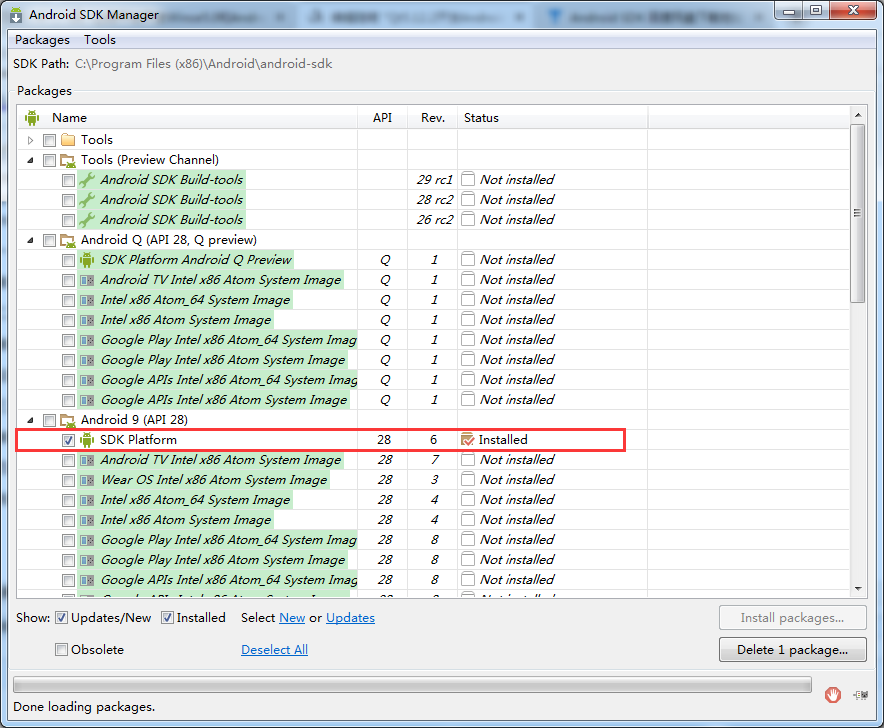Viewport: 884px width, 728px height.
Task: Check the Tools folder checkbox
Action: 49,140
